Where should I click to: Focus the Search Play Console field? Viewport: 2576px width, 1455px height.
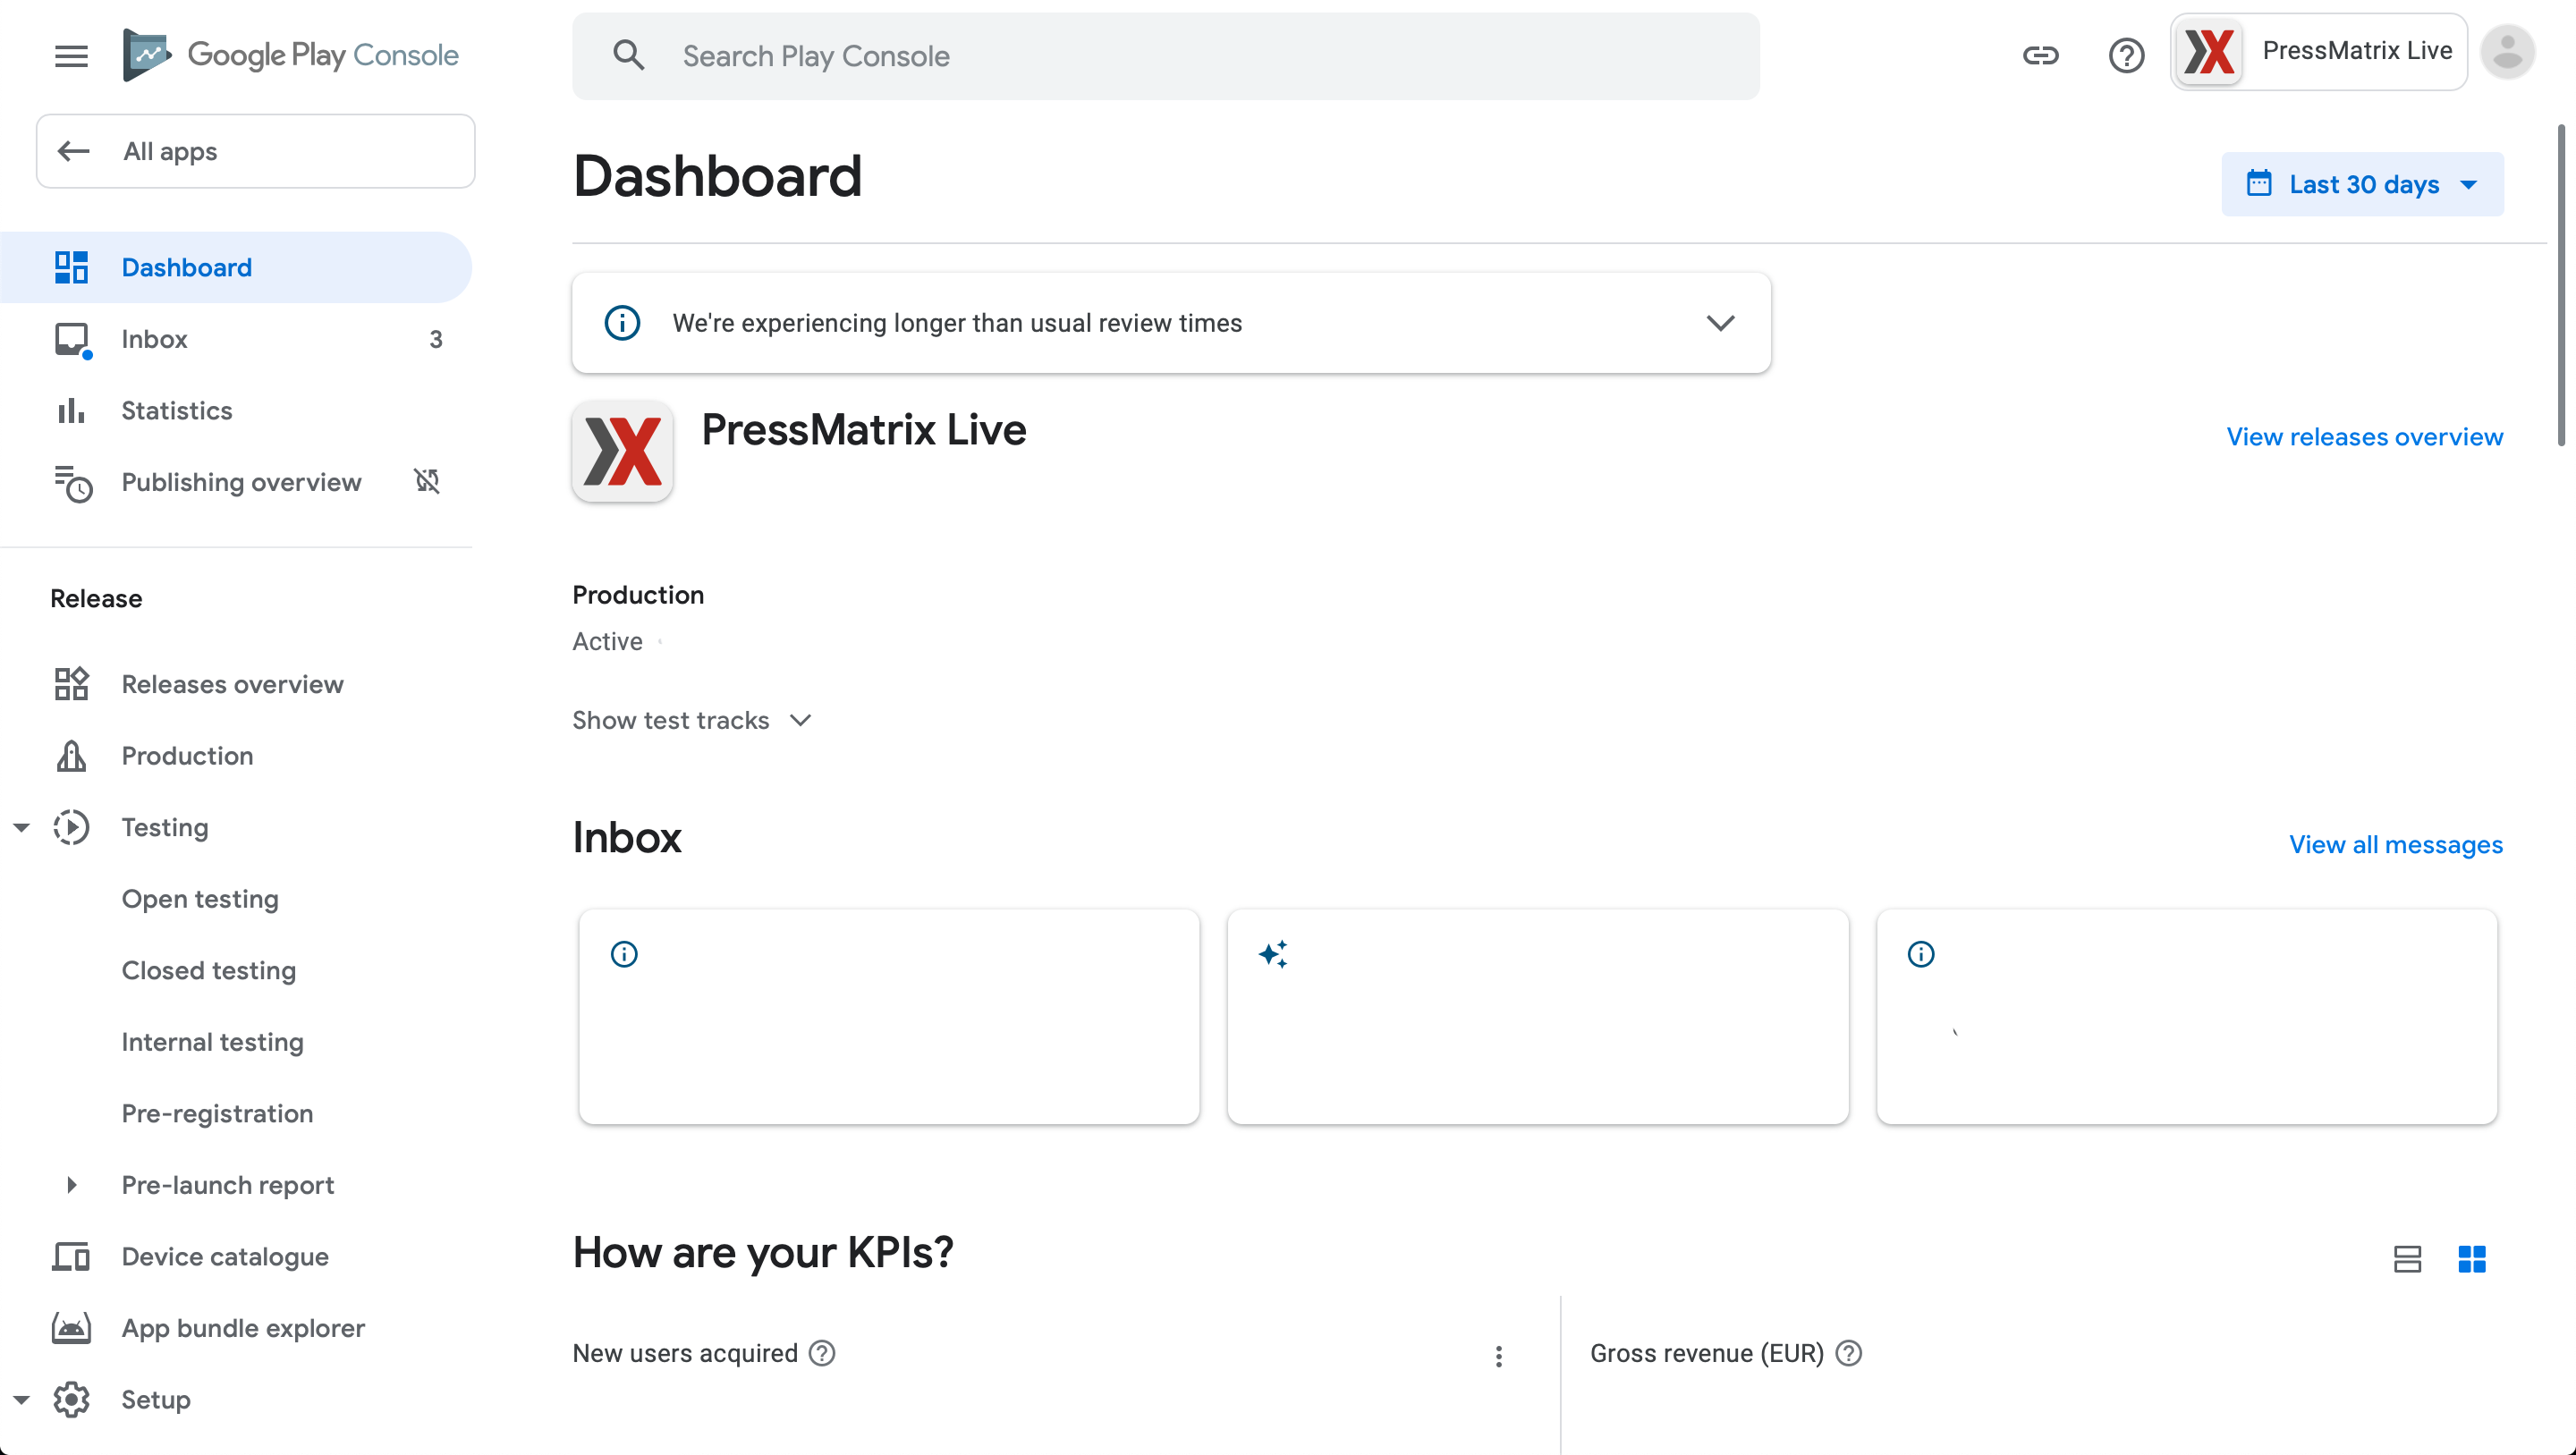(x=1165, y=56)
